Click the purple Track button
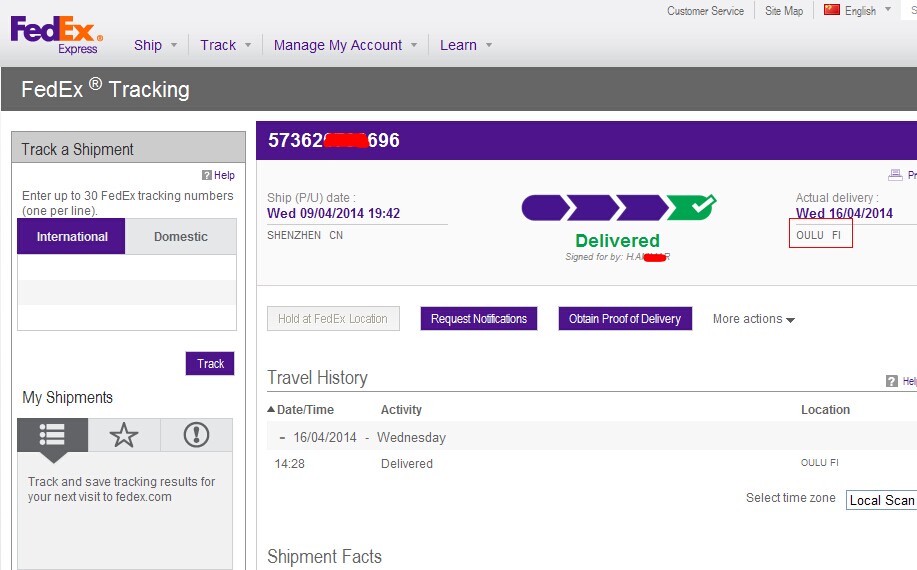 tap(210, 364)
